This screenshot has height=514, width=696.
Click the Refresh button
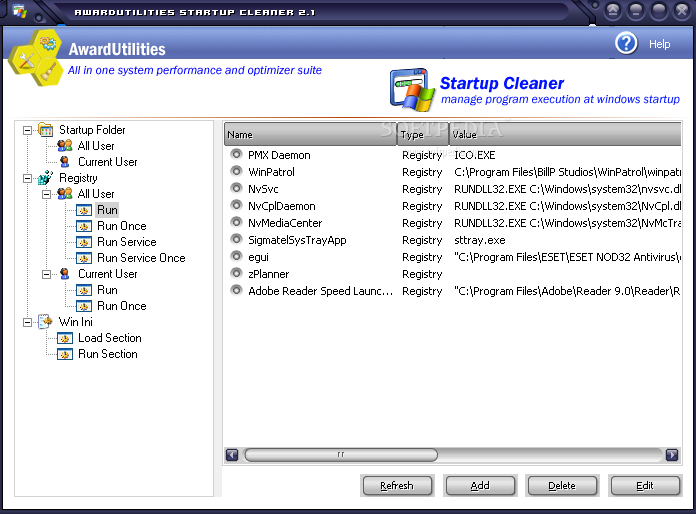[x=397, y=486]
